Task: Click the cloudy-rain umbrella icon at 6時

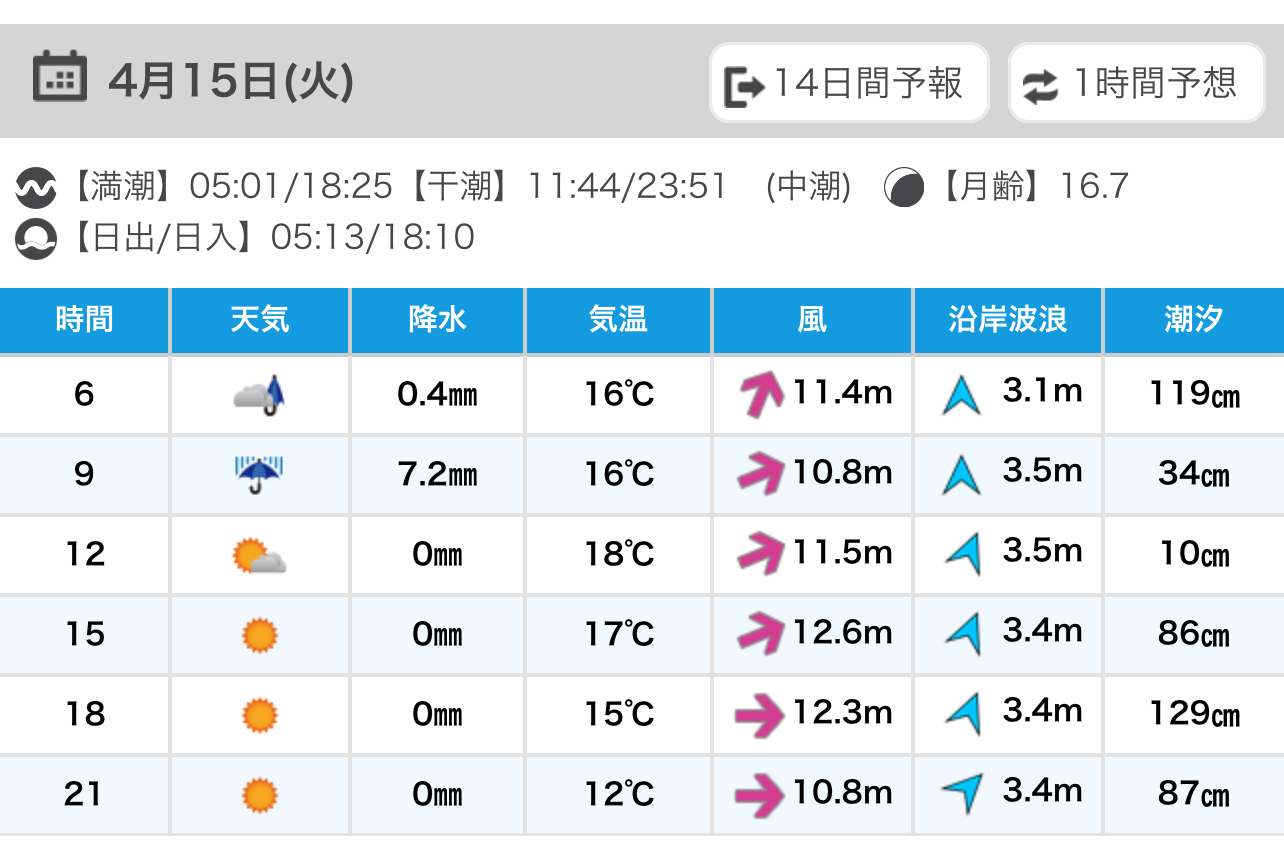Action: 260,395
